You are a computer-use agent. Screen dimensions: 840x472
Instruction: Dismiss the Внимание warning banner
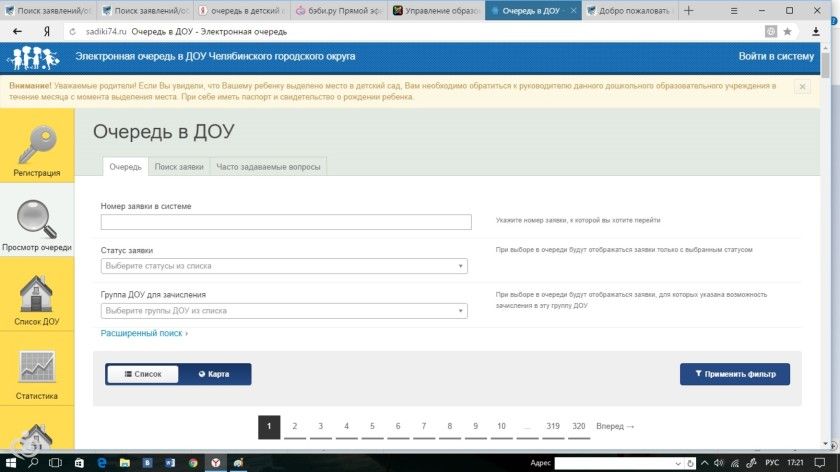(x=802, y=87)
